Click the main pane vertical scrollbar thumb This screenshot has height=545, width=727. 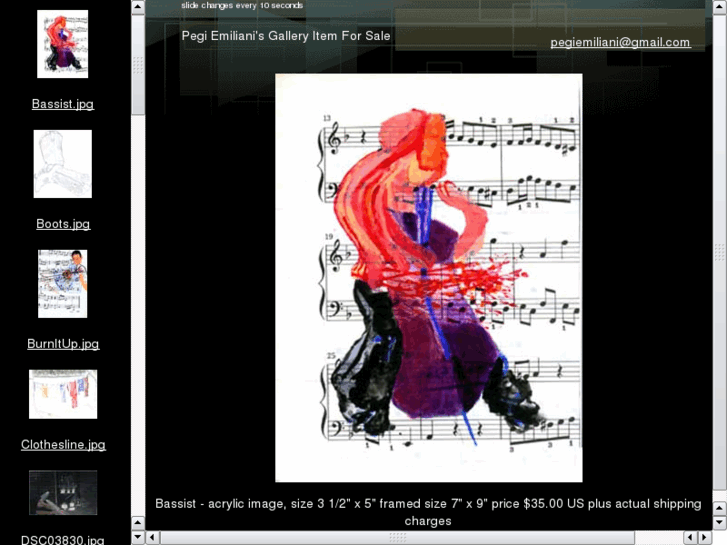click(x=720, y=251)
